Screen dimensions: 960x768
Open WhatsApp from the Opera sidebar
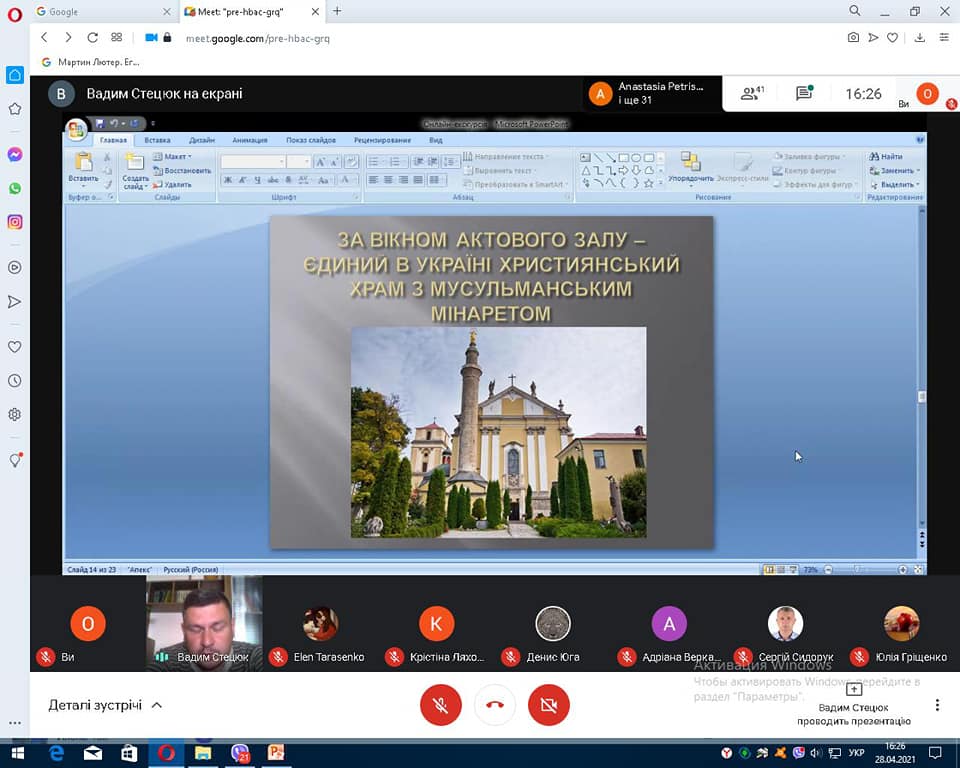coord(15,188)
